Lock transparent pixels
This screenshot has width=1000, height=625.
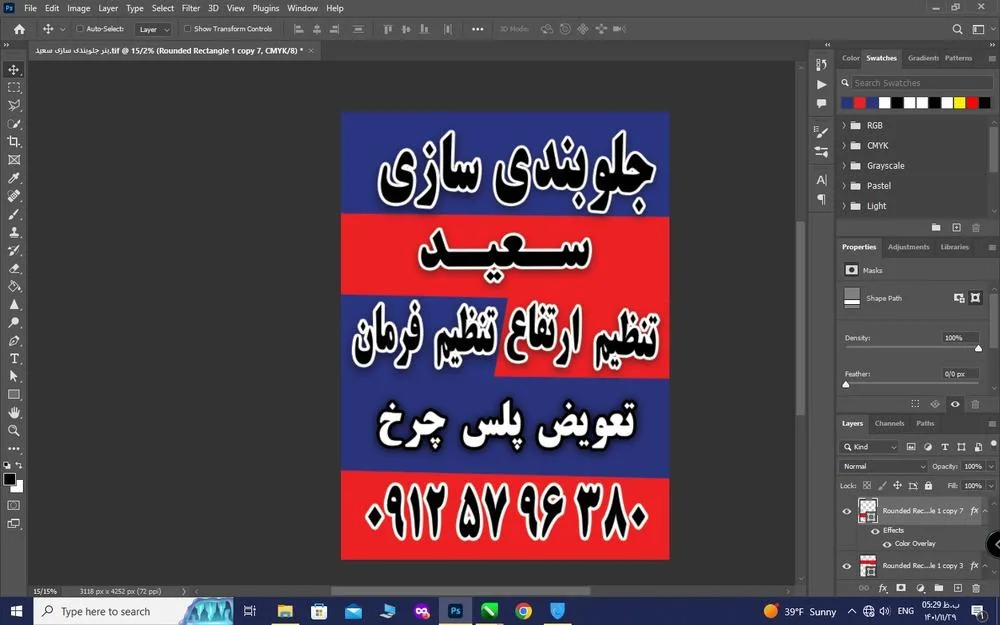[x=867, y=485]
